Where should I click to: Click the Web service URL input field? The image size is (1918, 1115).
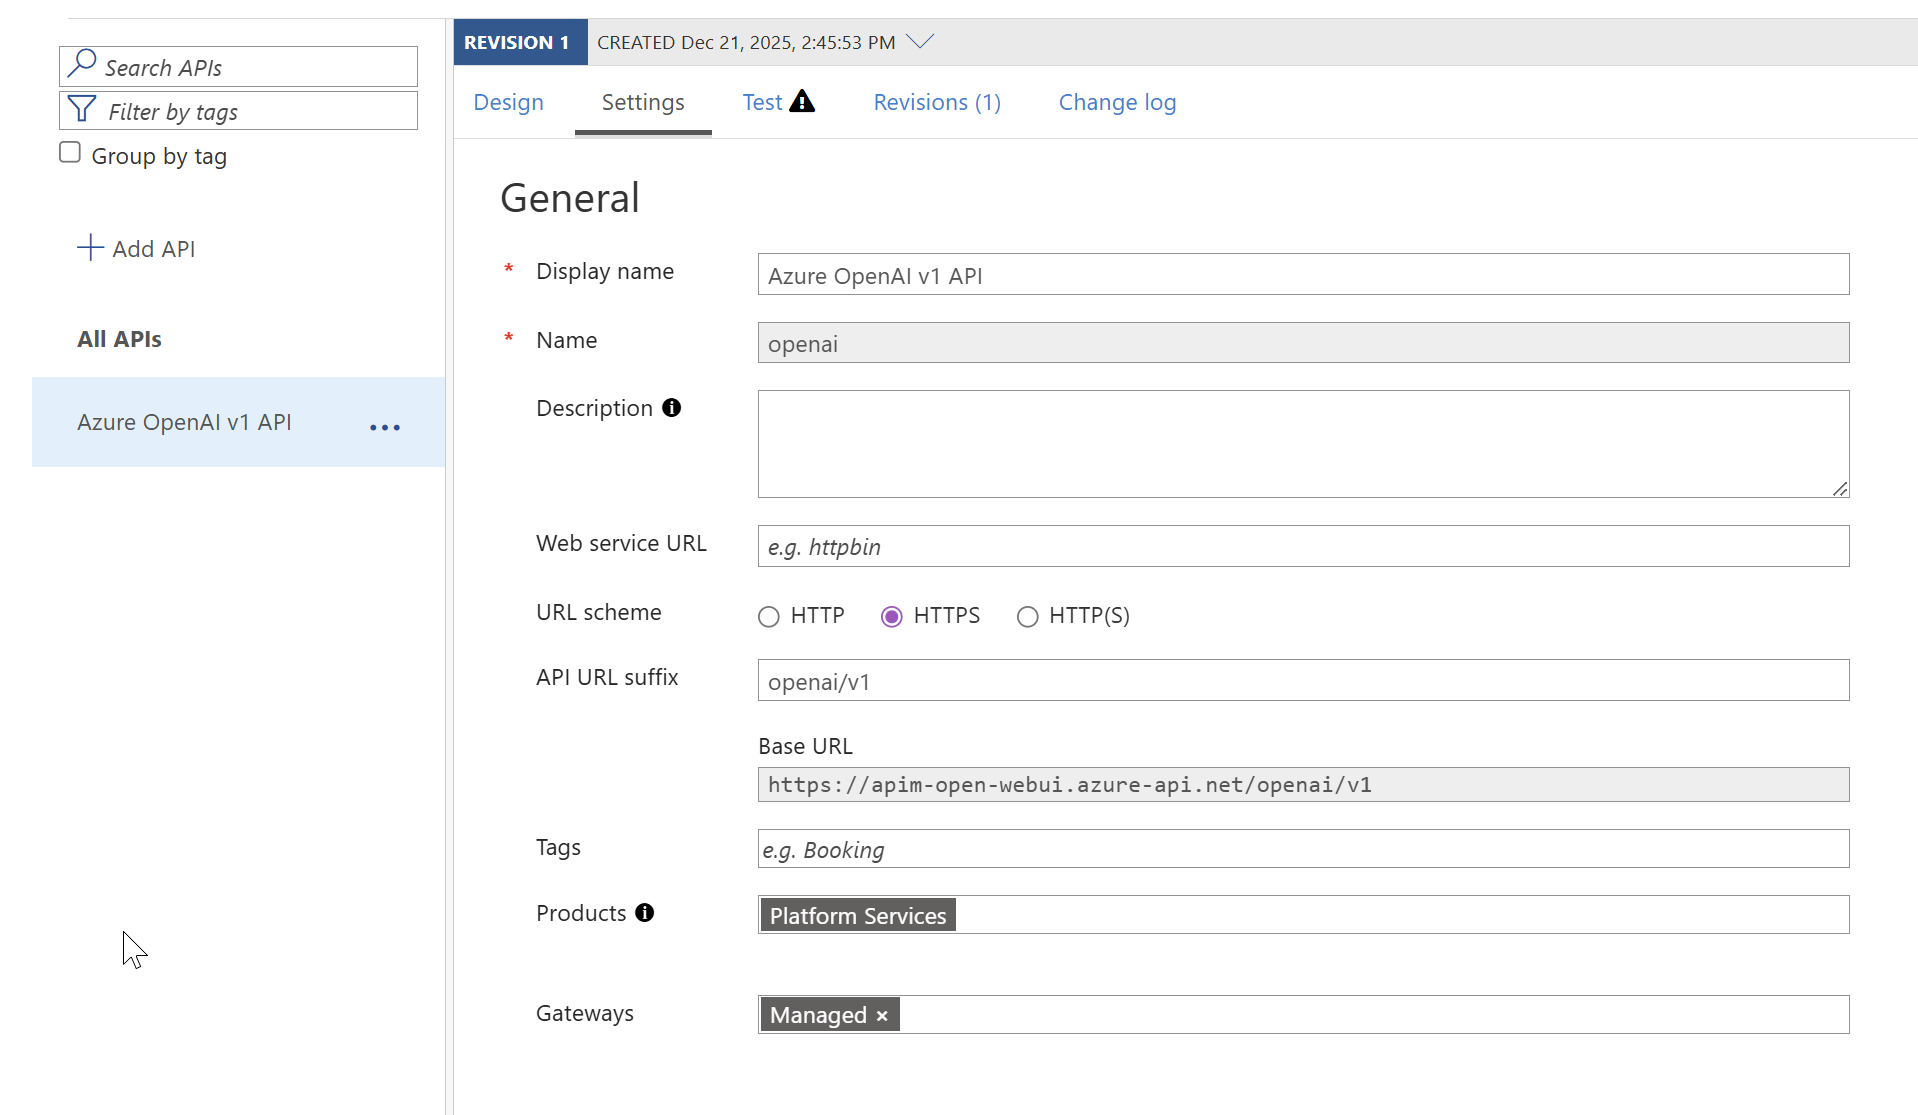coord(1303,547)
